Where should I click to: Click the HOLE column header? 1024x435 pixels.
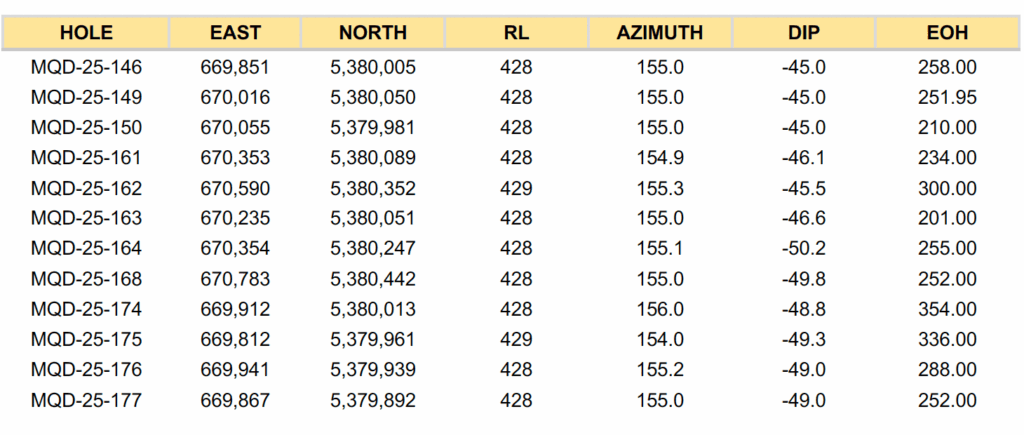click(86, 33)
